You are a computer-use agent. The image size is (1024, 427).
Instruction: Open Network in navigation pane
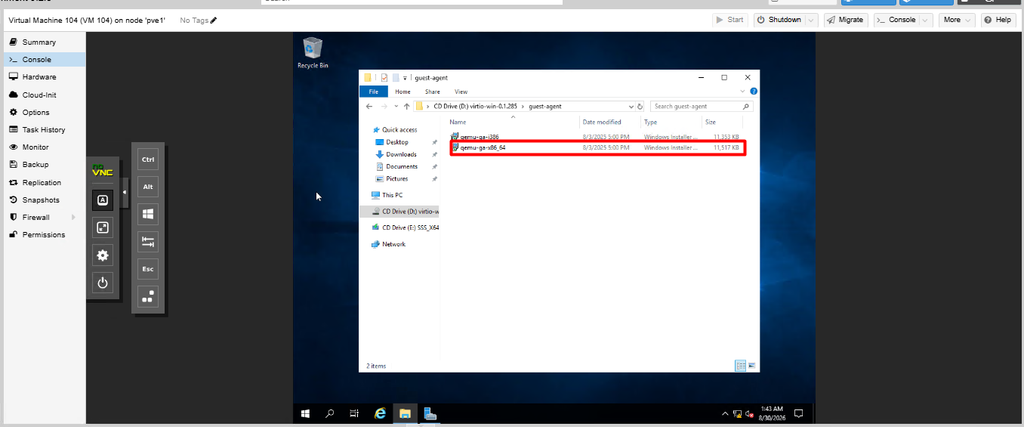click(x=394, y=244)
